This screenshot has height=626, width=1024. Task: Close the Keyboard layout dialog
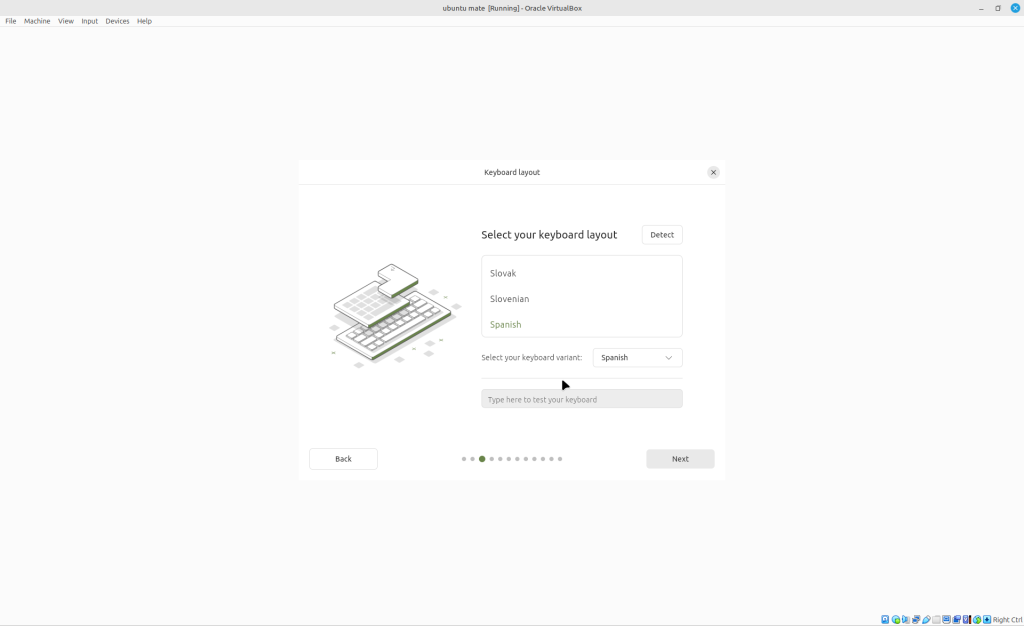pyautogui.click(x=713, y=172)
